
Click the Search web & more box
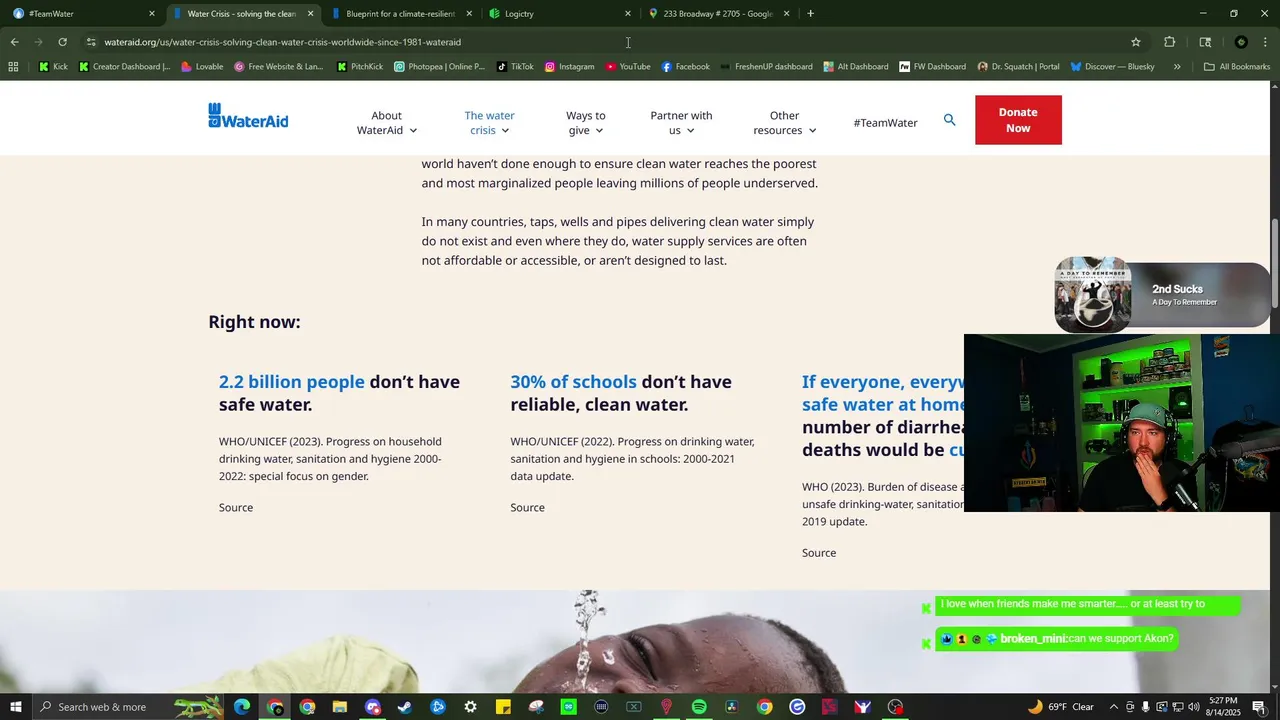click(127, 707)
